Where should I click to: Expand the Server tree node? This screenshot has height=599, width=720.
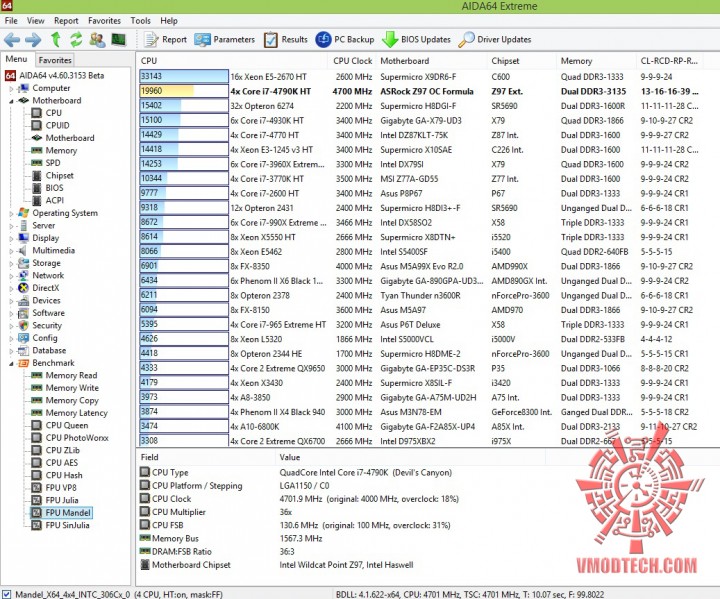coord(11,226)
